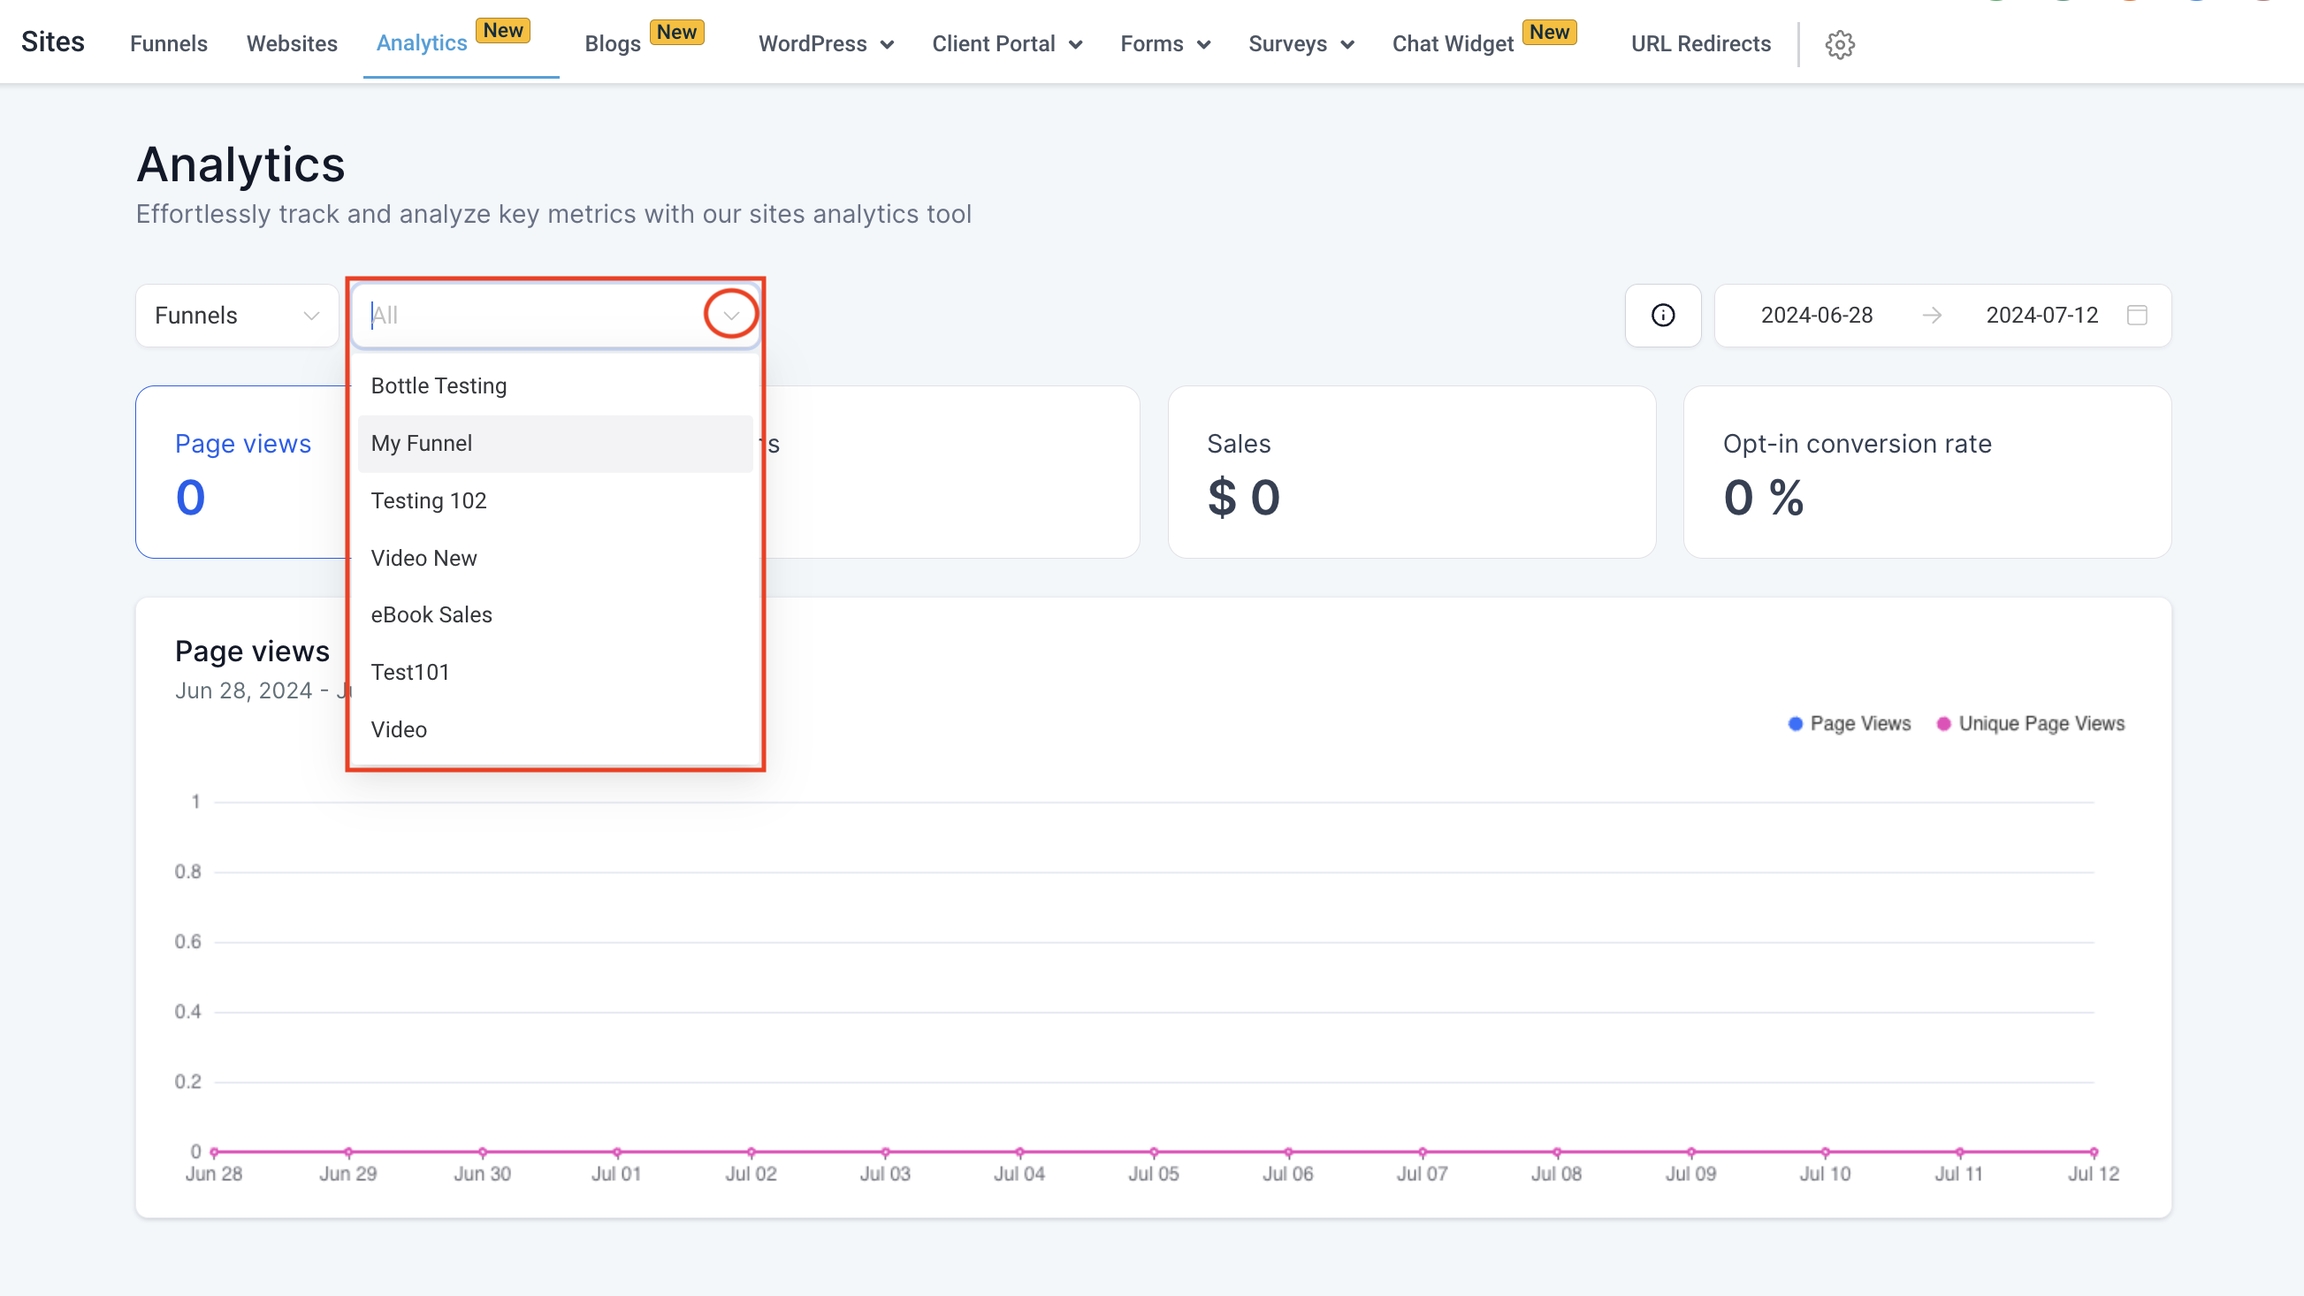Collapse the funnel list chevron
The width and height of the screenshot is (2304, 1296).
731,315
